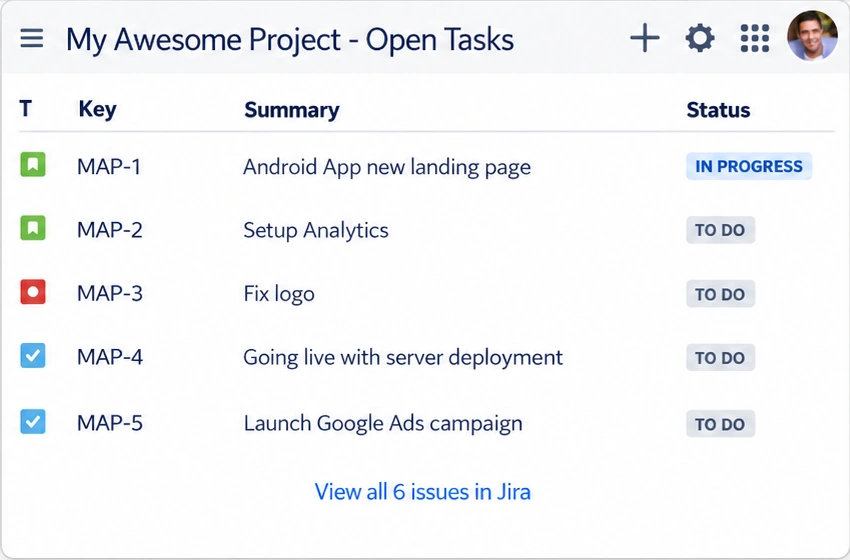Open the hamburger menu

coord(32,38)
